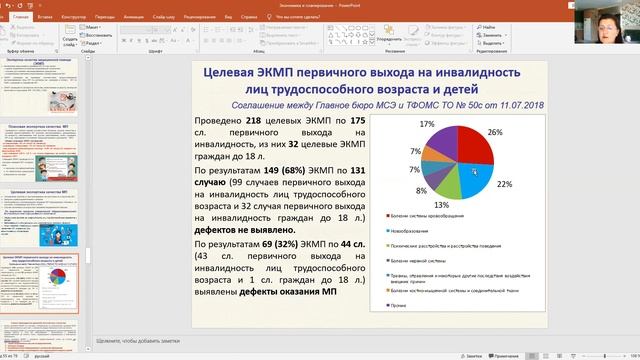Select the oval shape in the shapes gallery
The width and height of the screenshot is (640, 360).
358,28
